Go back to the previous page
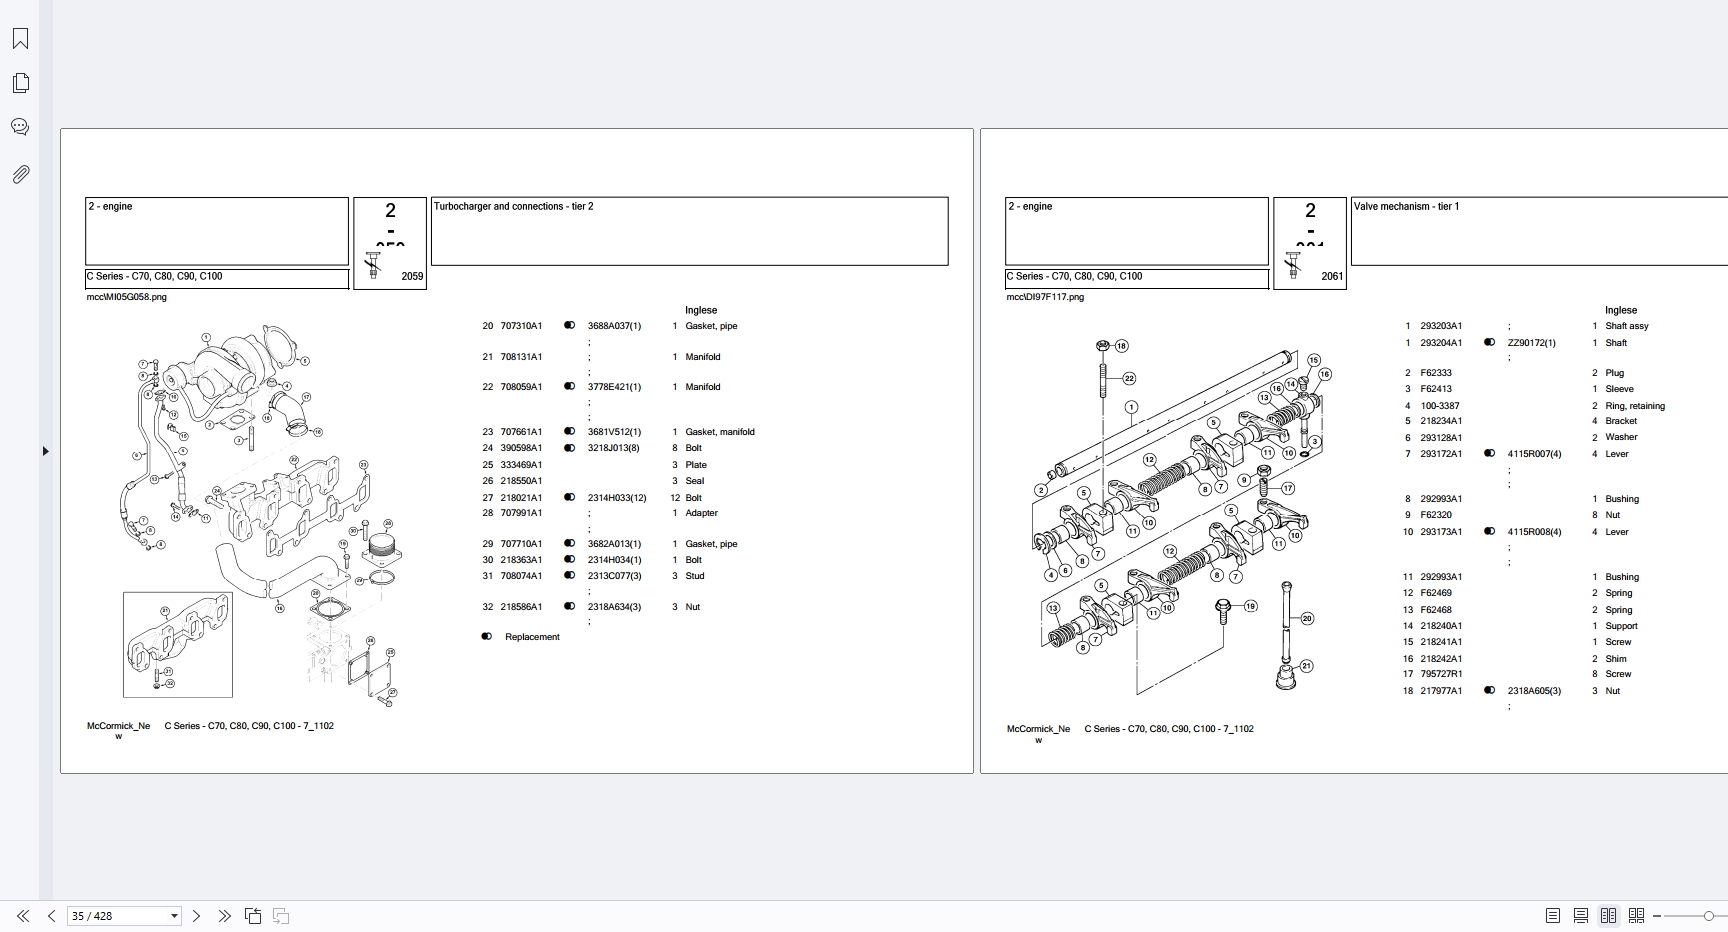The image size is (1728, 932). [x=51, y=915]
